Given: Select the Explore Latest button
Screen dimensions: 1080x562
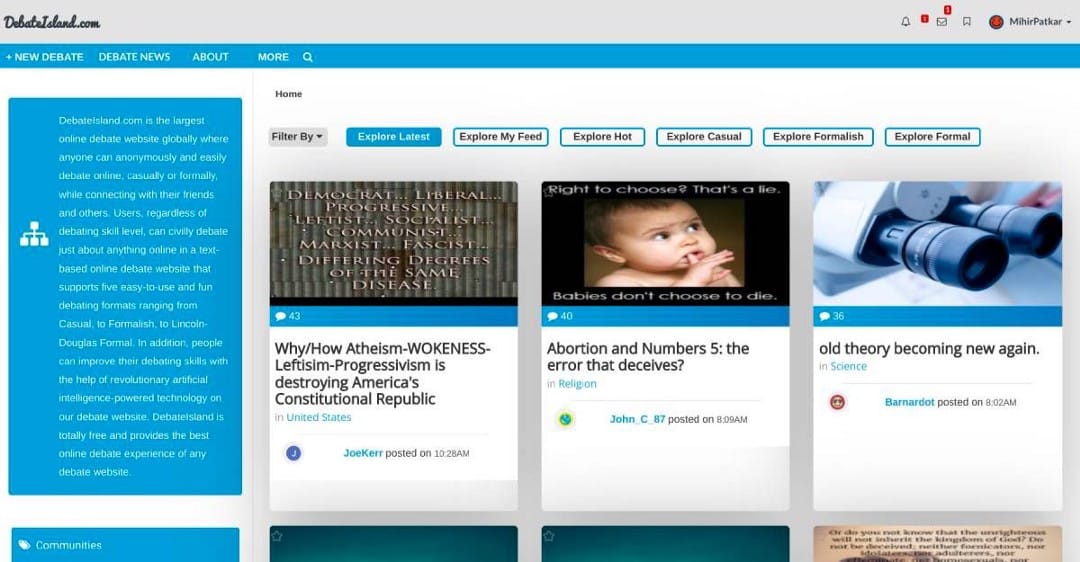Looking at the screenshot, I should pyautogui.click(x=393, y=137).
